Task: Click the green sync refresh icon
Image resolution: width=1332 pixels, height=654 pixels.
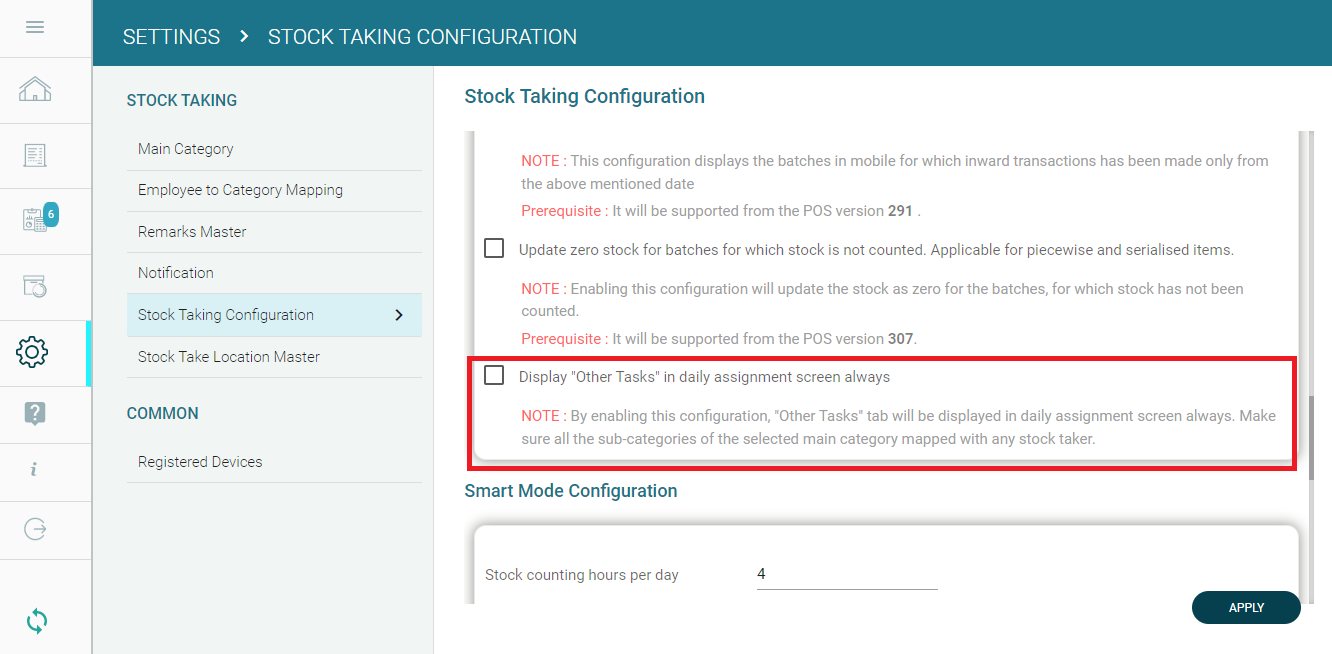Action: tap(36, 621)
